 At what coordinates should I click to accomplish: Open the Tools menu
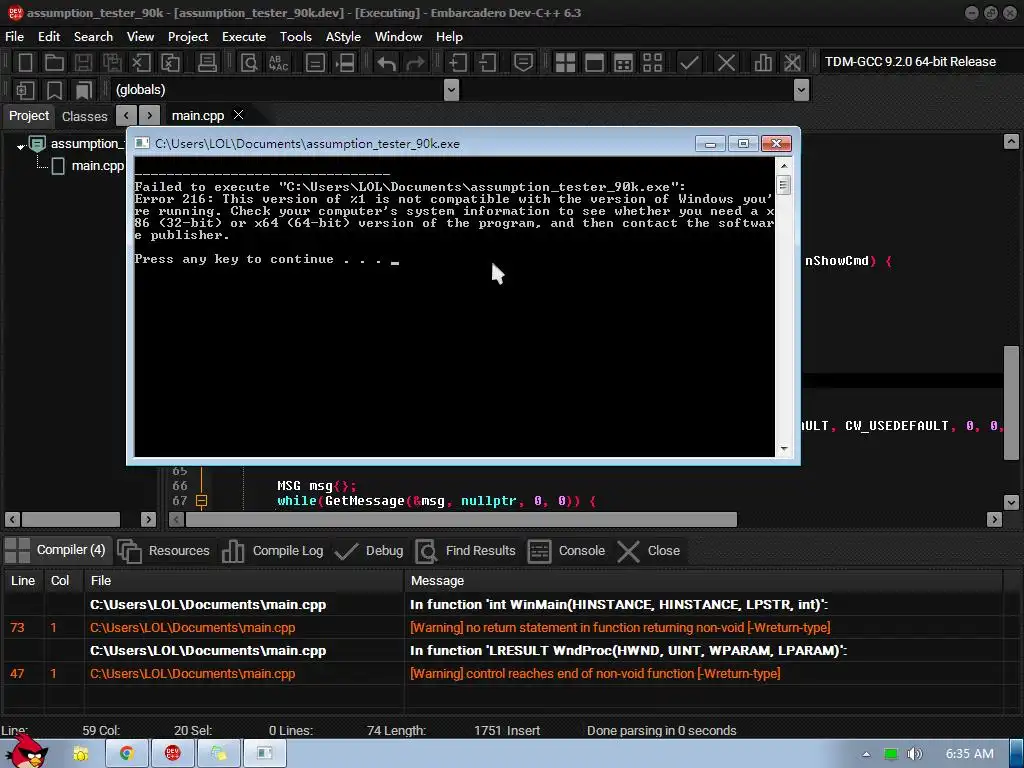click(x=296, y=37)
